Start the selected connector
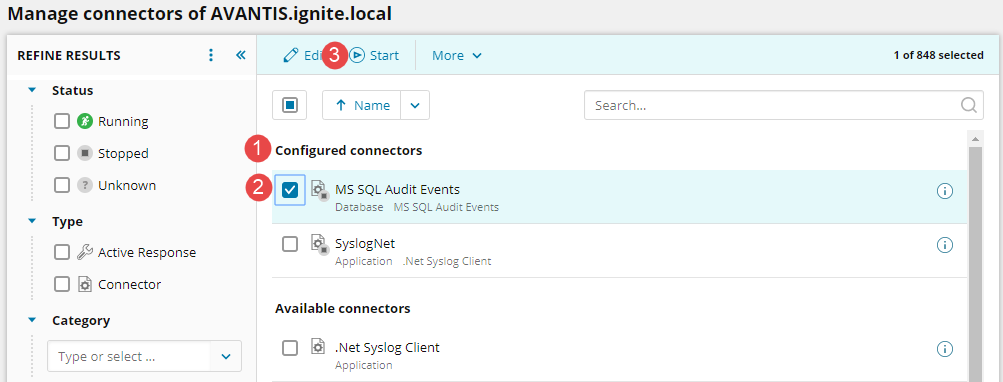Image resolution: width=1003 pixels, height=382 pixels. pyautogui.click(x=374, y=56)
